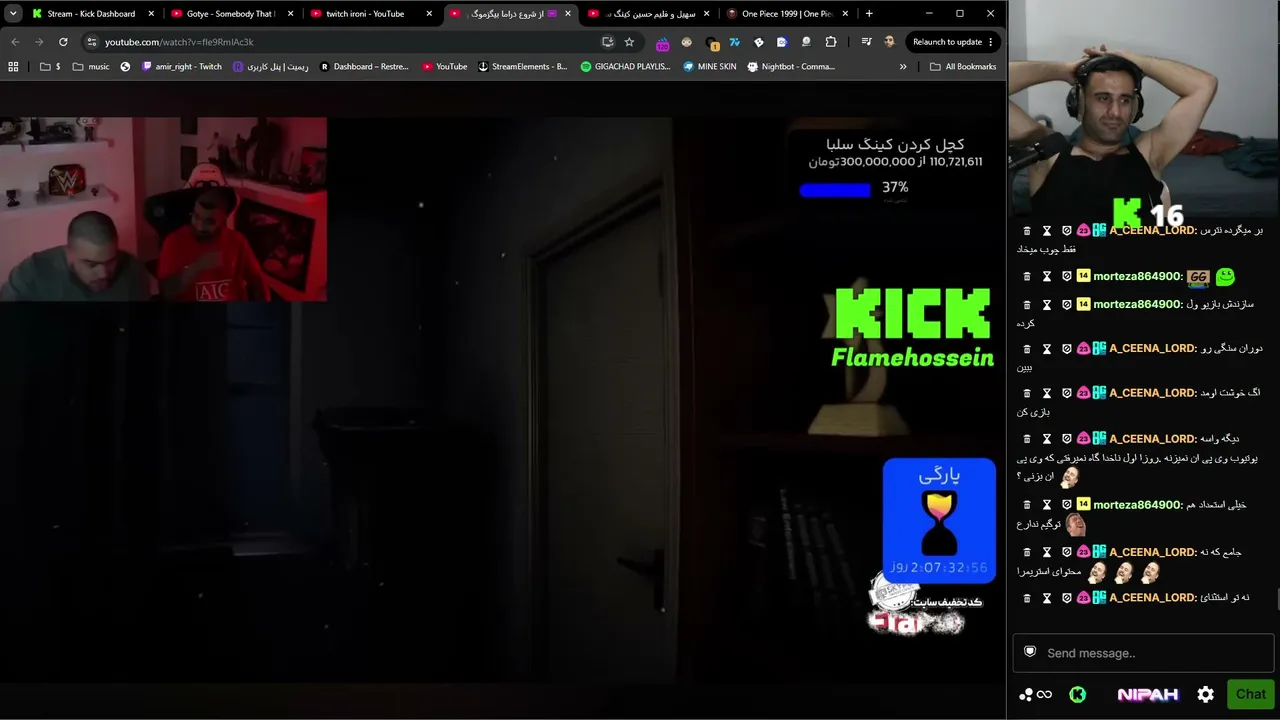Timeout A_CEENA_LORD on the "ببین" message
This screenshot has width=1280, height=720.
pyautogui.click(x=1047, y=348)
